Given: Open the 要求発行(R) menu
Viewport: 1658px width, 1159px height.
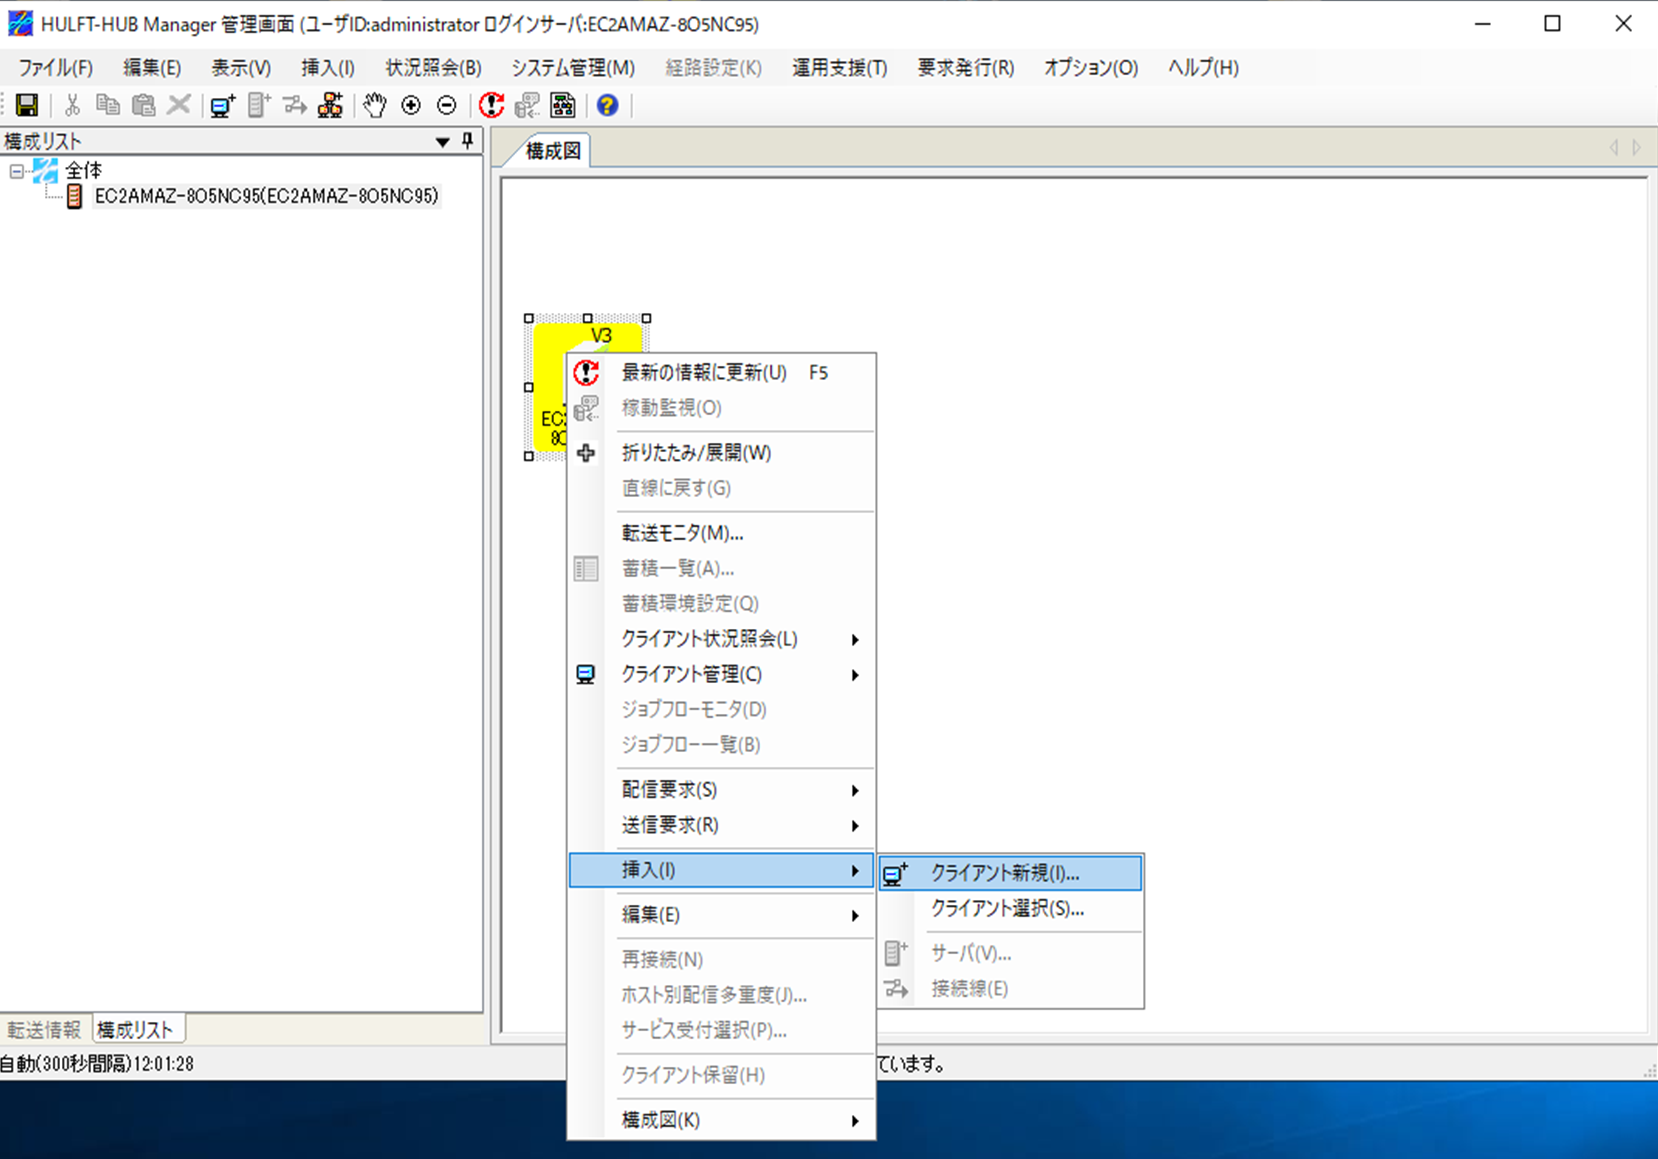Looking at the screenshot, I should point(965,67).
